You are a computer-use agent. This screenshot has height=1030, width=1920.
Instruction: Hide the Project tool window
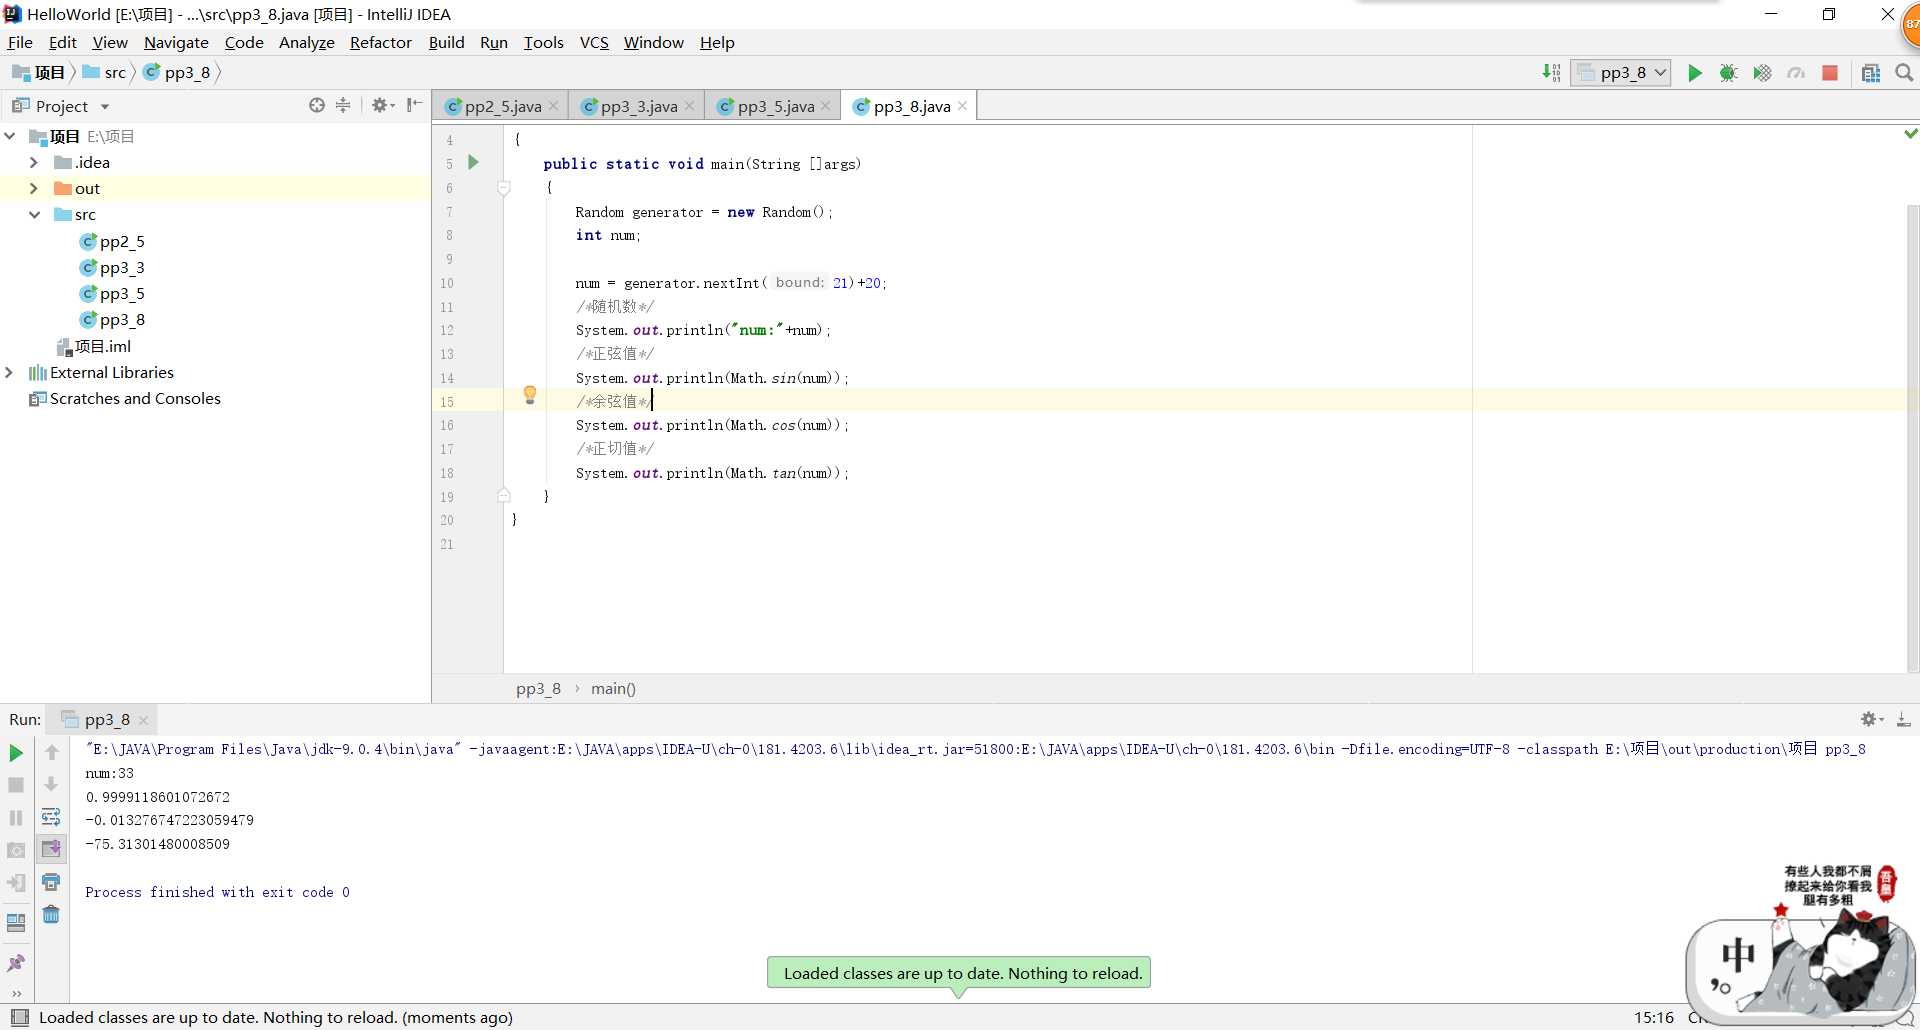click(414, 105)
